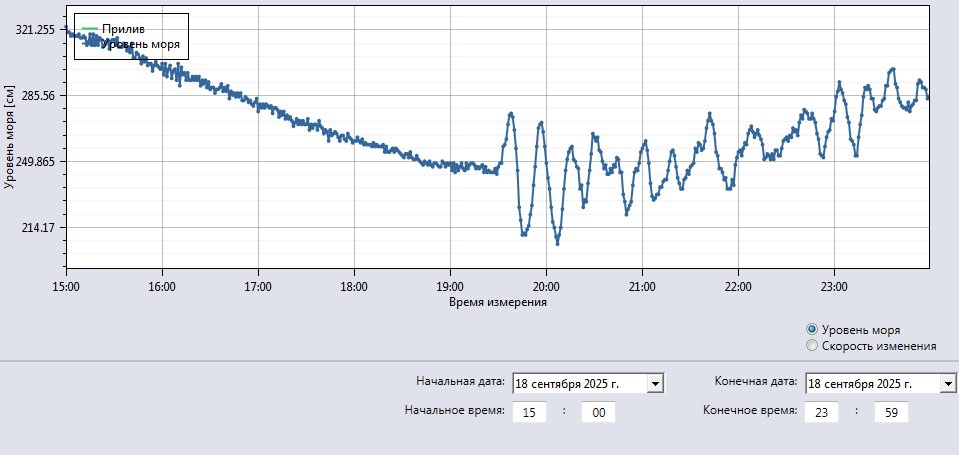Click the start date field text

click(579, 383)
